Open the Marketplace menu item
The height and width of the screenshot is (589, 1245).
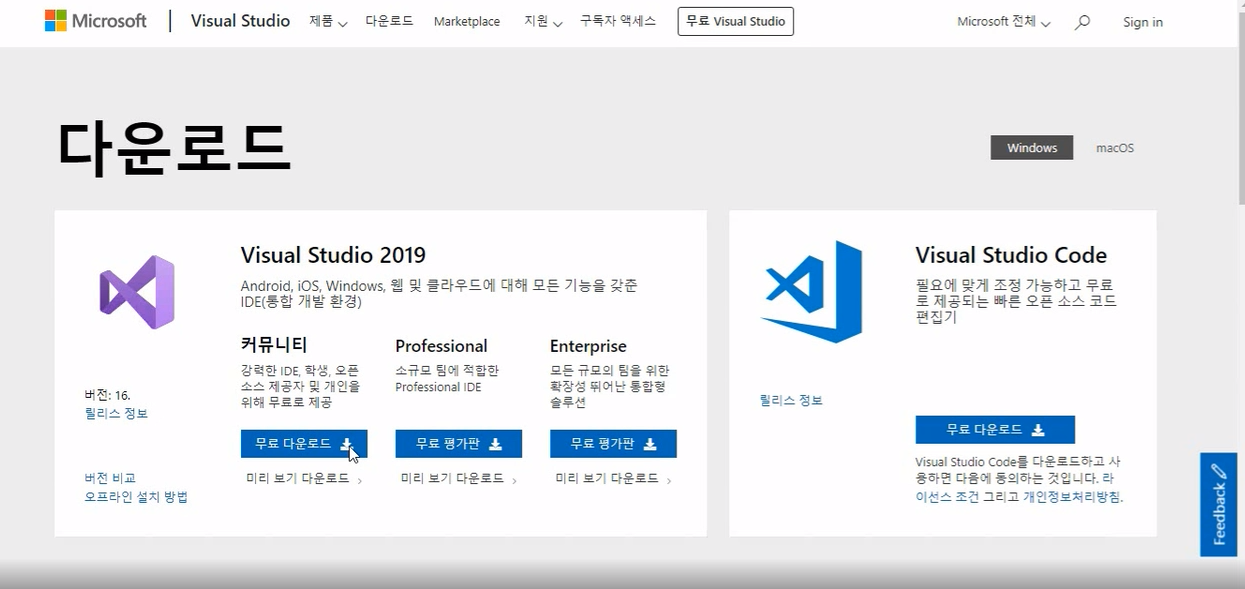(466, 21)
